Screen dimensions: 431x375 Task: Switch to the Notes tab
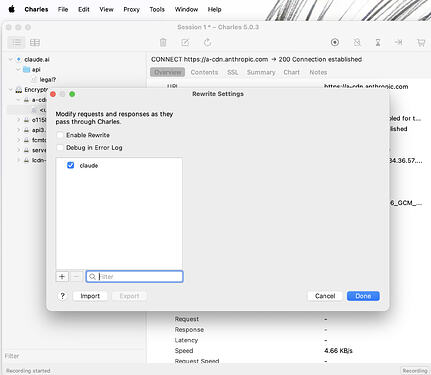(318, 72)
